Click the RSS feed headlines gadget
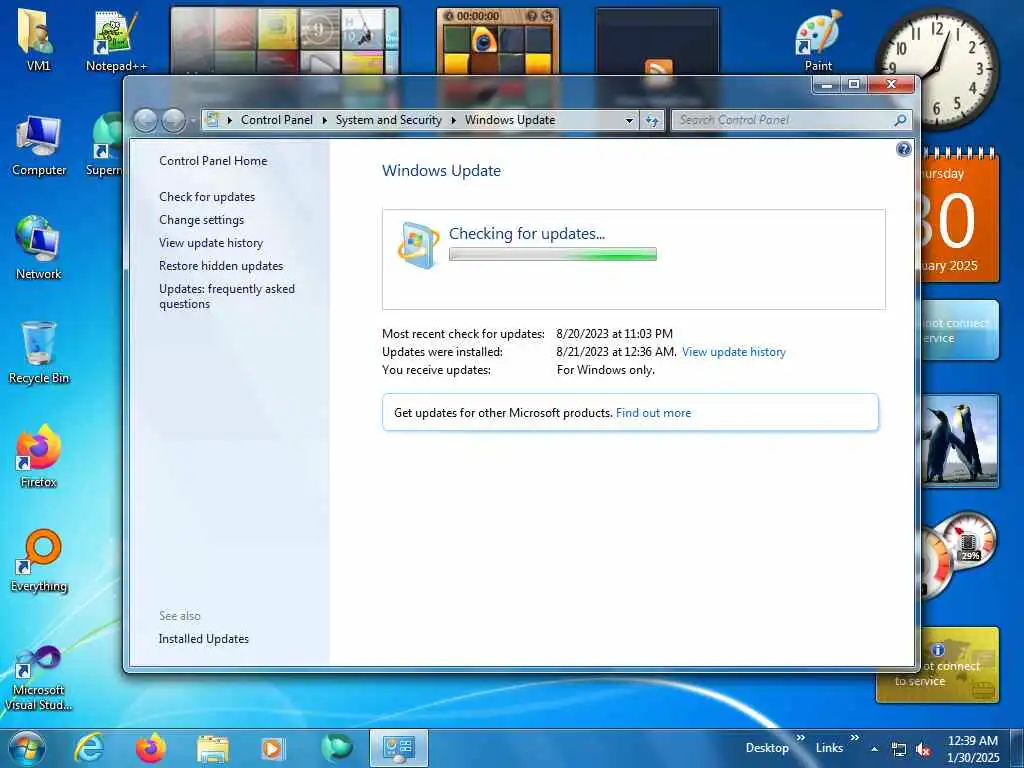1024x768 pixels. (657, 42)
